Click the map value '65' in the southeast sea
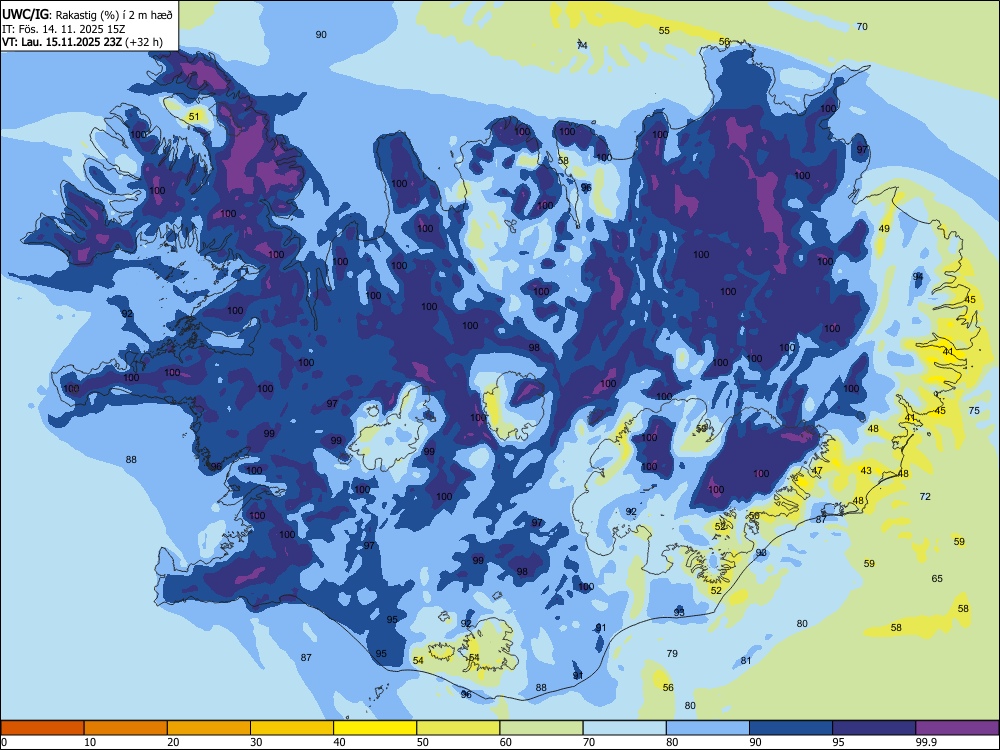Screen dimensions: 1000x750 (x=937, y=578)
